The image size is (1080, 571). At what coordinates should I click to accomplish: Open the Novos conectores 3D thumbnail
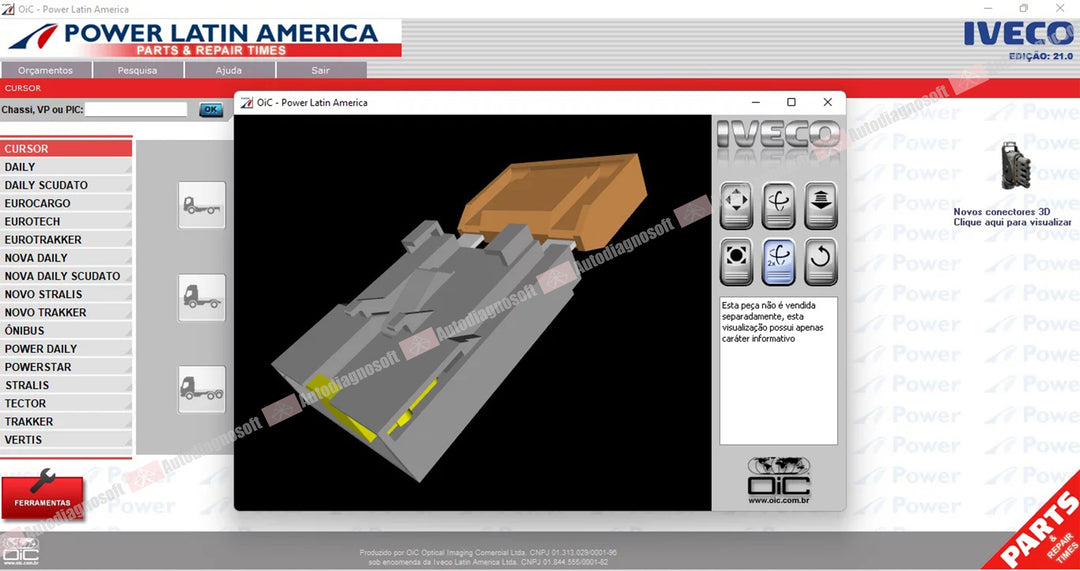coord(1016,165)
